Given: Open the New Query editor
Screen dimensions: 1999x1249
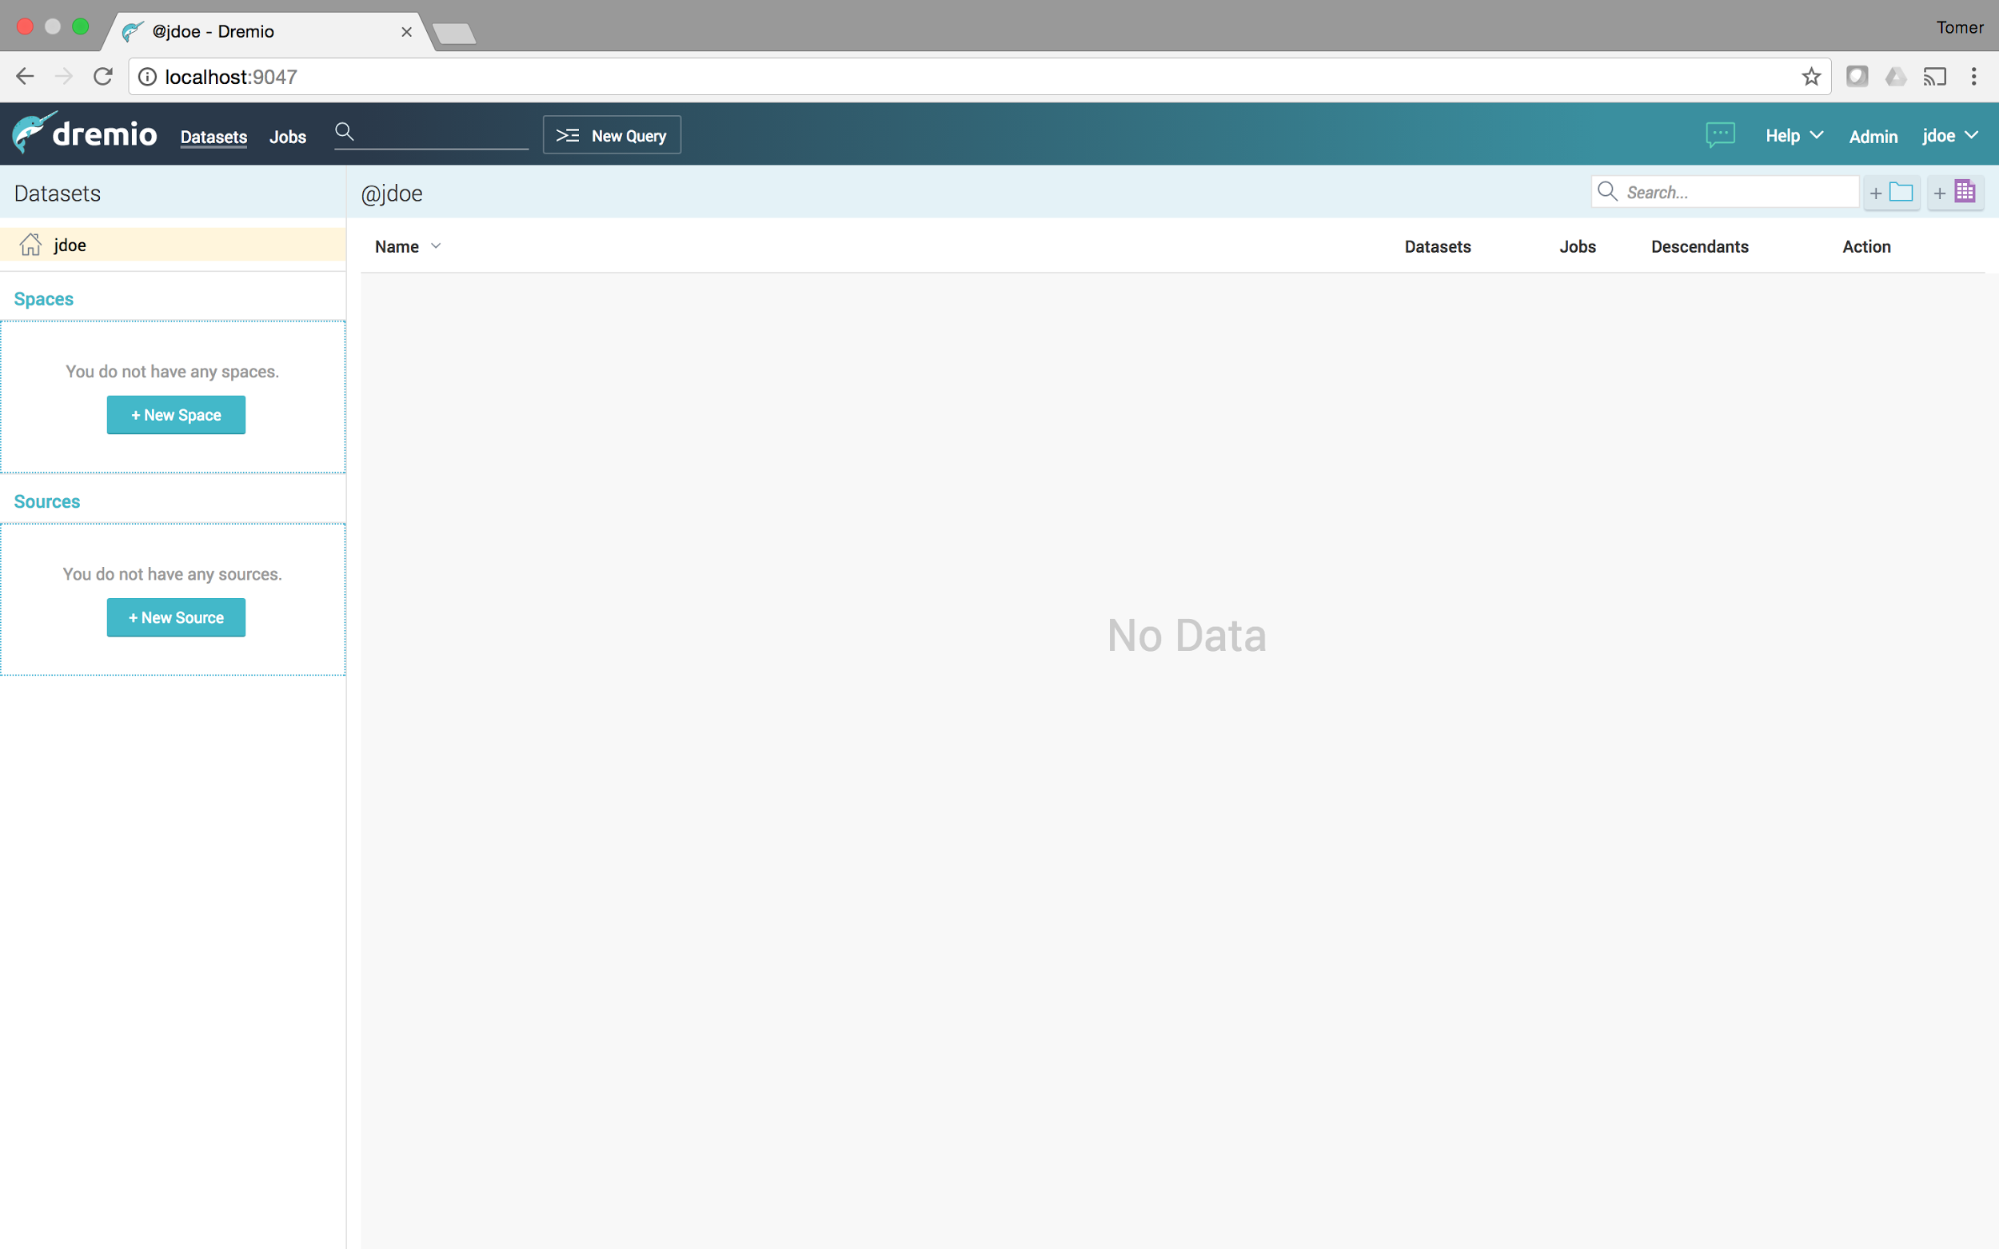Looking at the screenshot, I should [611, 135].
